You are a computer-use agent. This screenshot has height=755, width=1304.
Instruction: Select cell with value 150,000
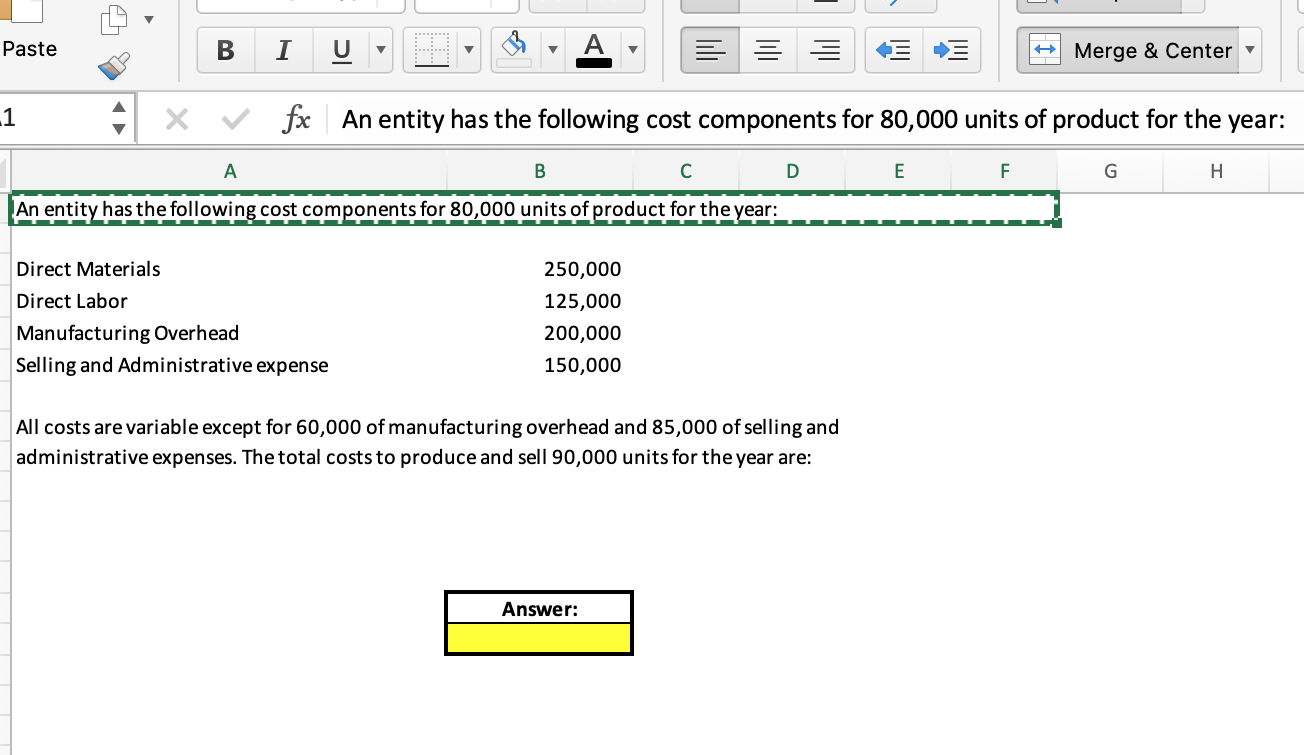point(540,365)
